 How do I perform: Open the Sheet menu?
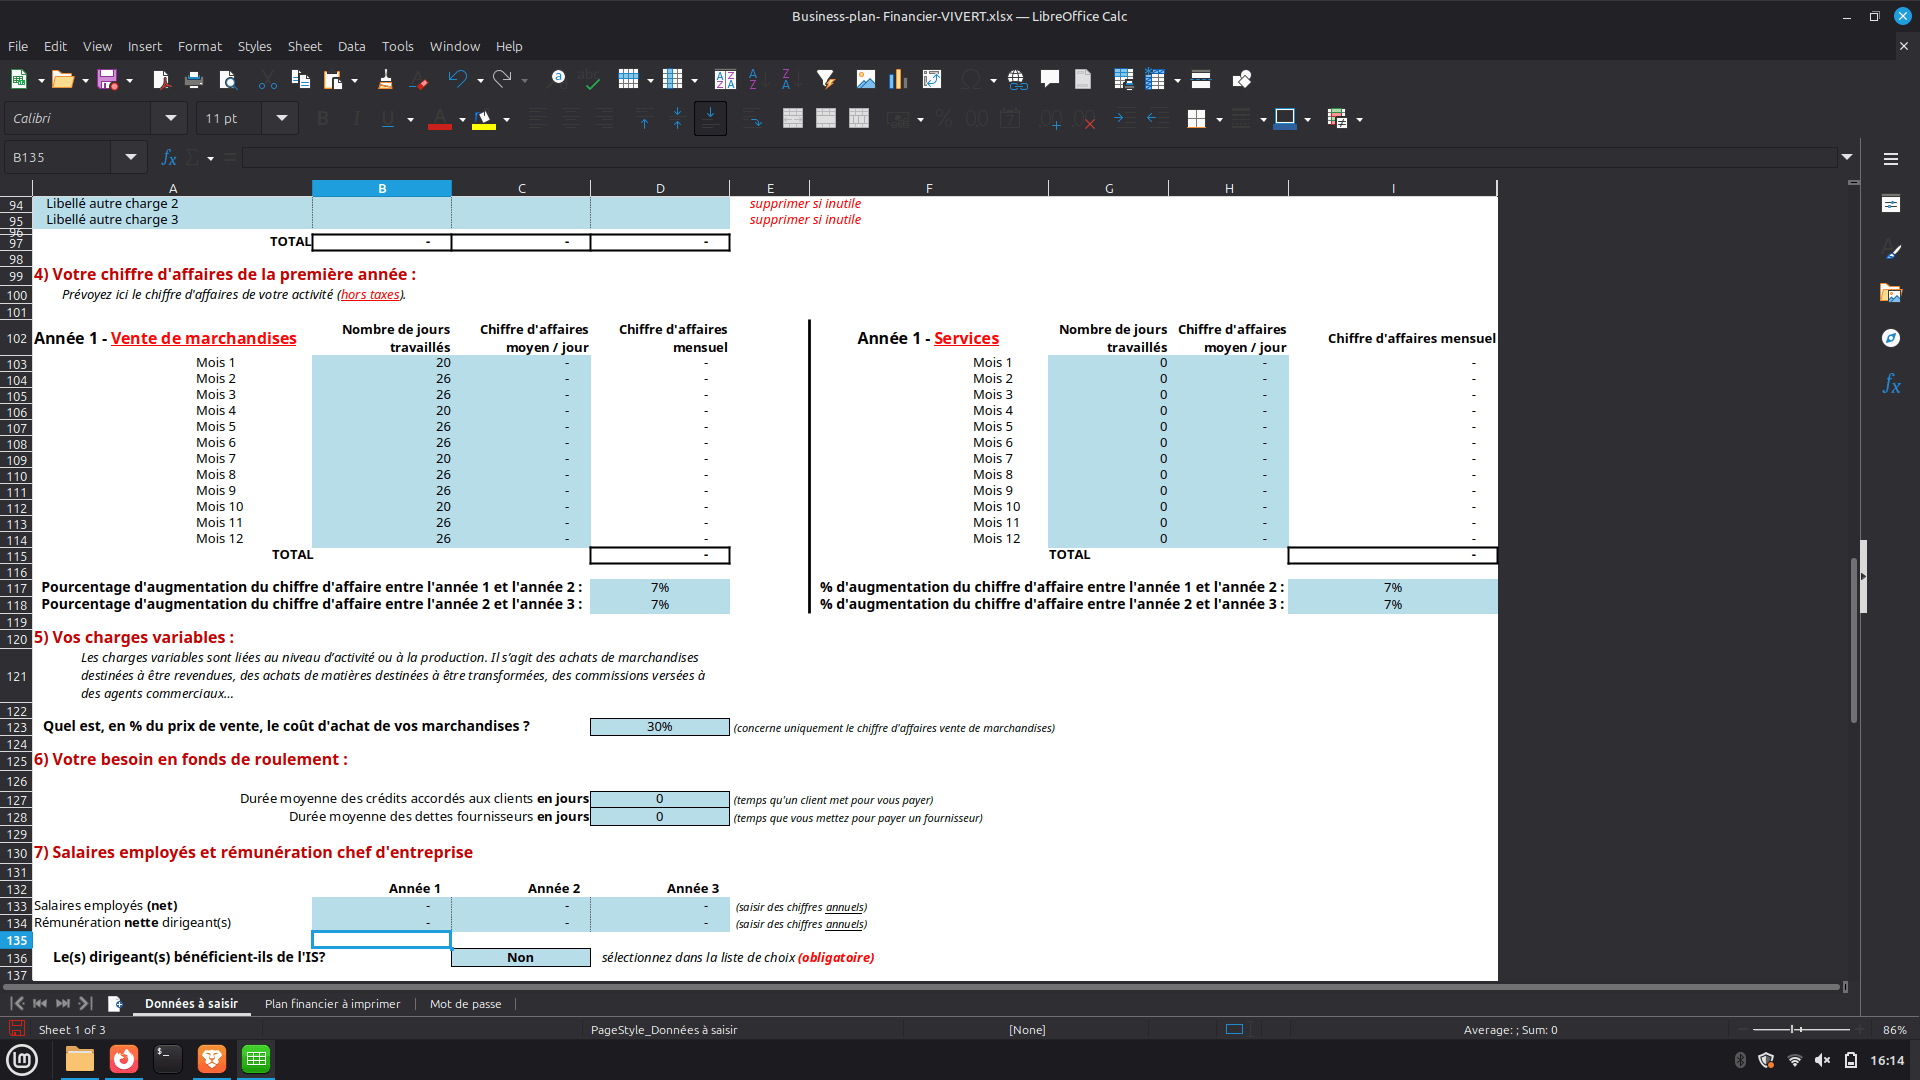(x=304, y=46)
